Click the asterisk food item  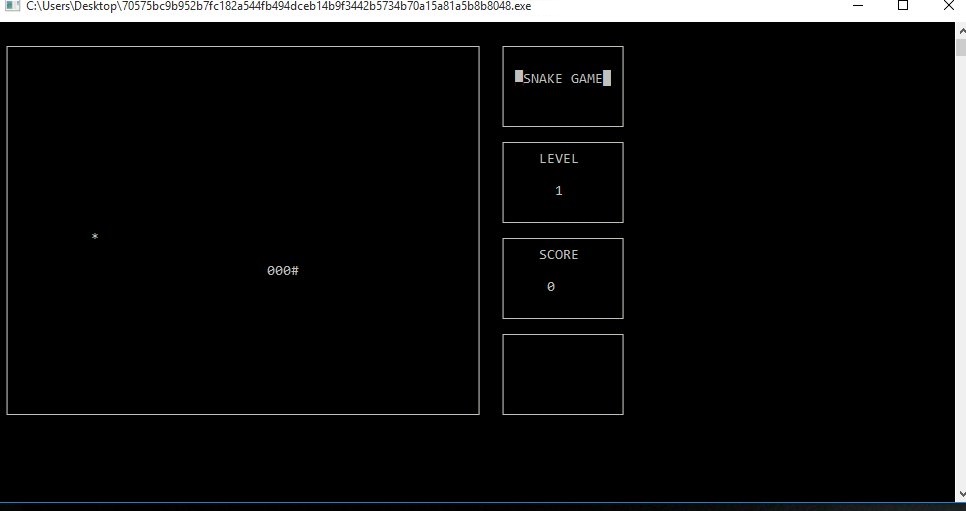point(95,238)
